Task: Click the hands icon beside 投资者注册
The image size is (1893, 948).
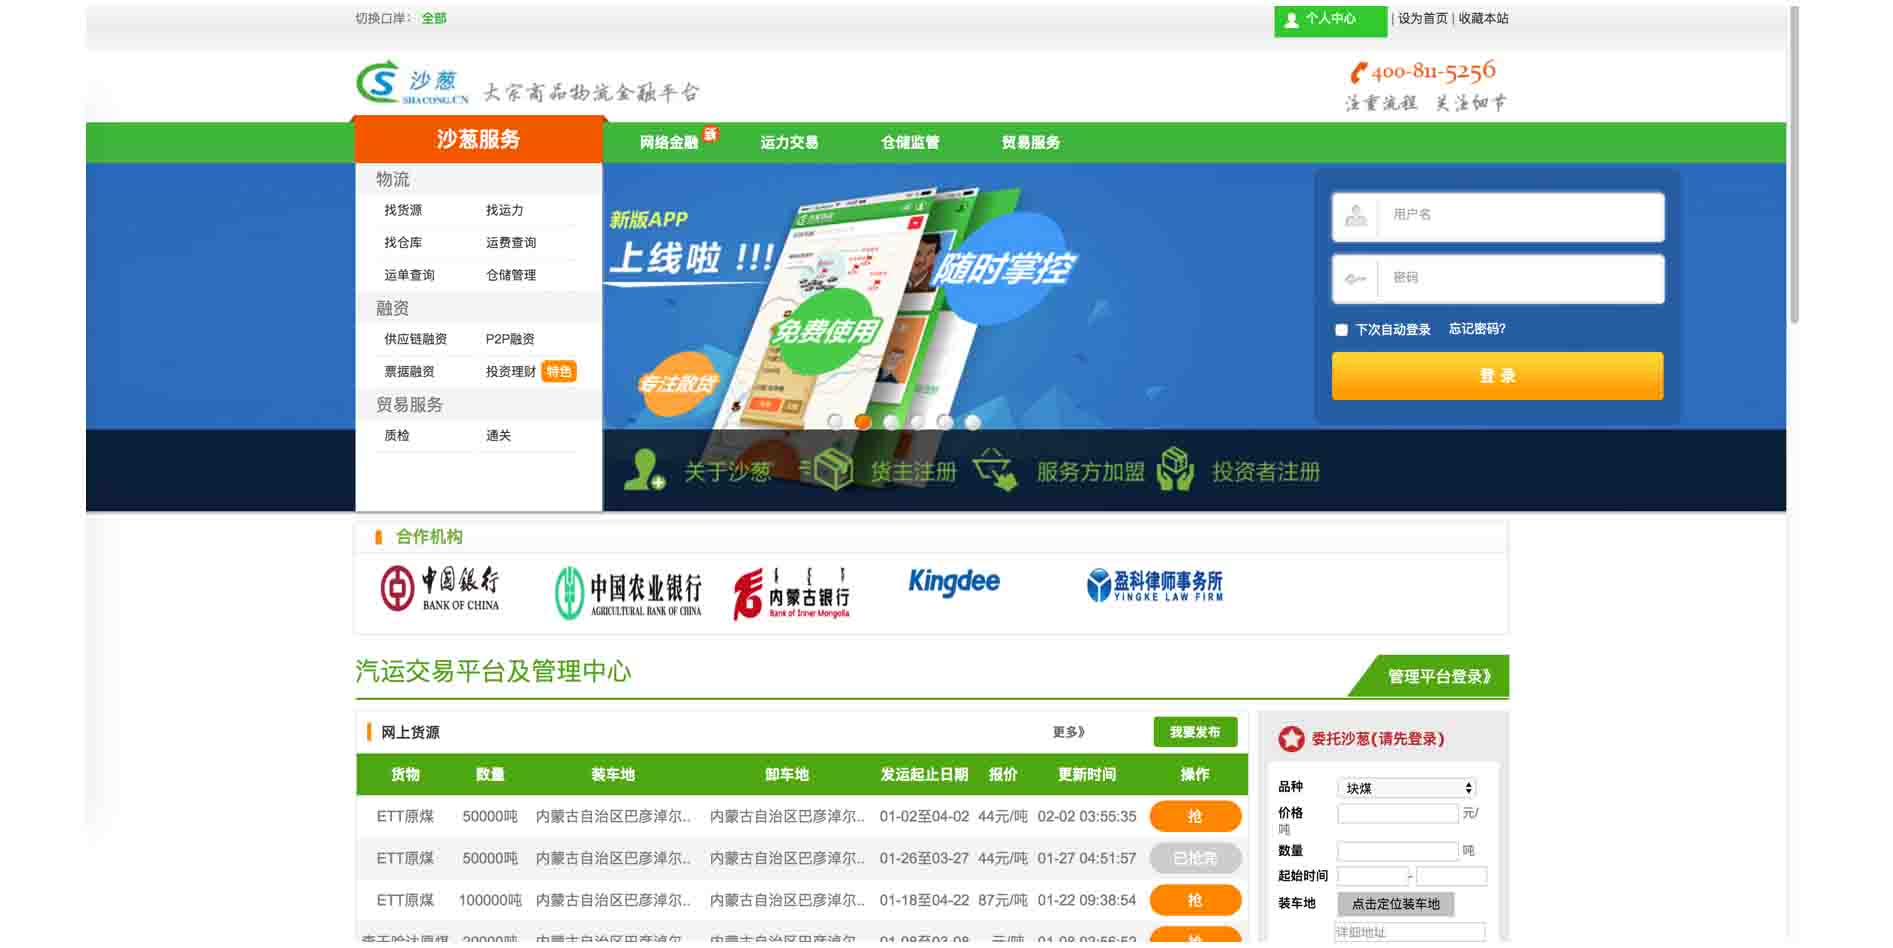Action: coord(1176,469)
